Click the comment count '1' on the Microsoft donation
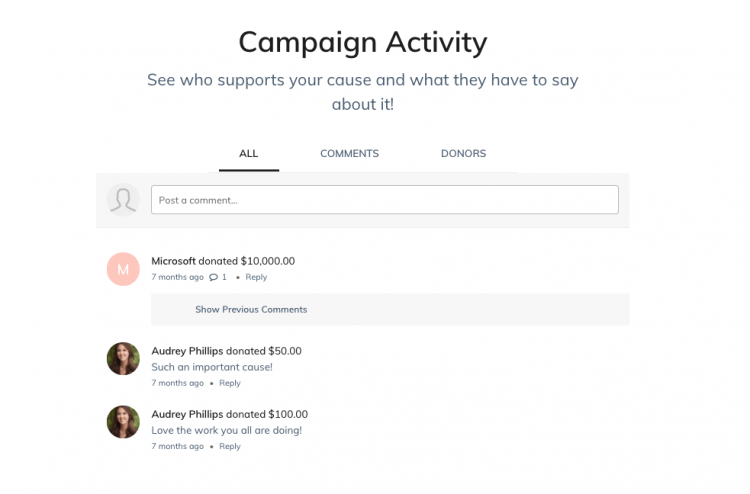The image size is (750, 494). click(224, 277)
